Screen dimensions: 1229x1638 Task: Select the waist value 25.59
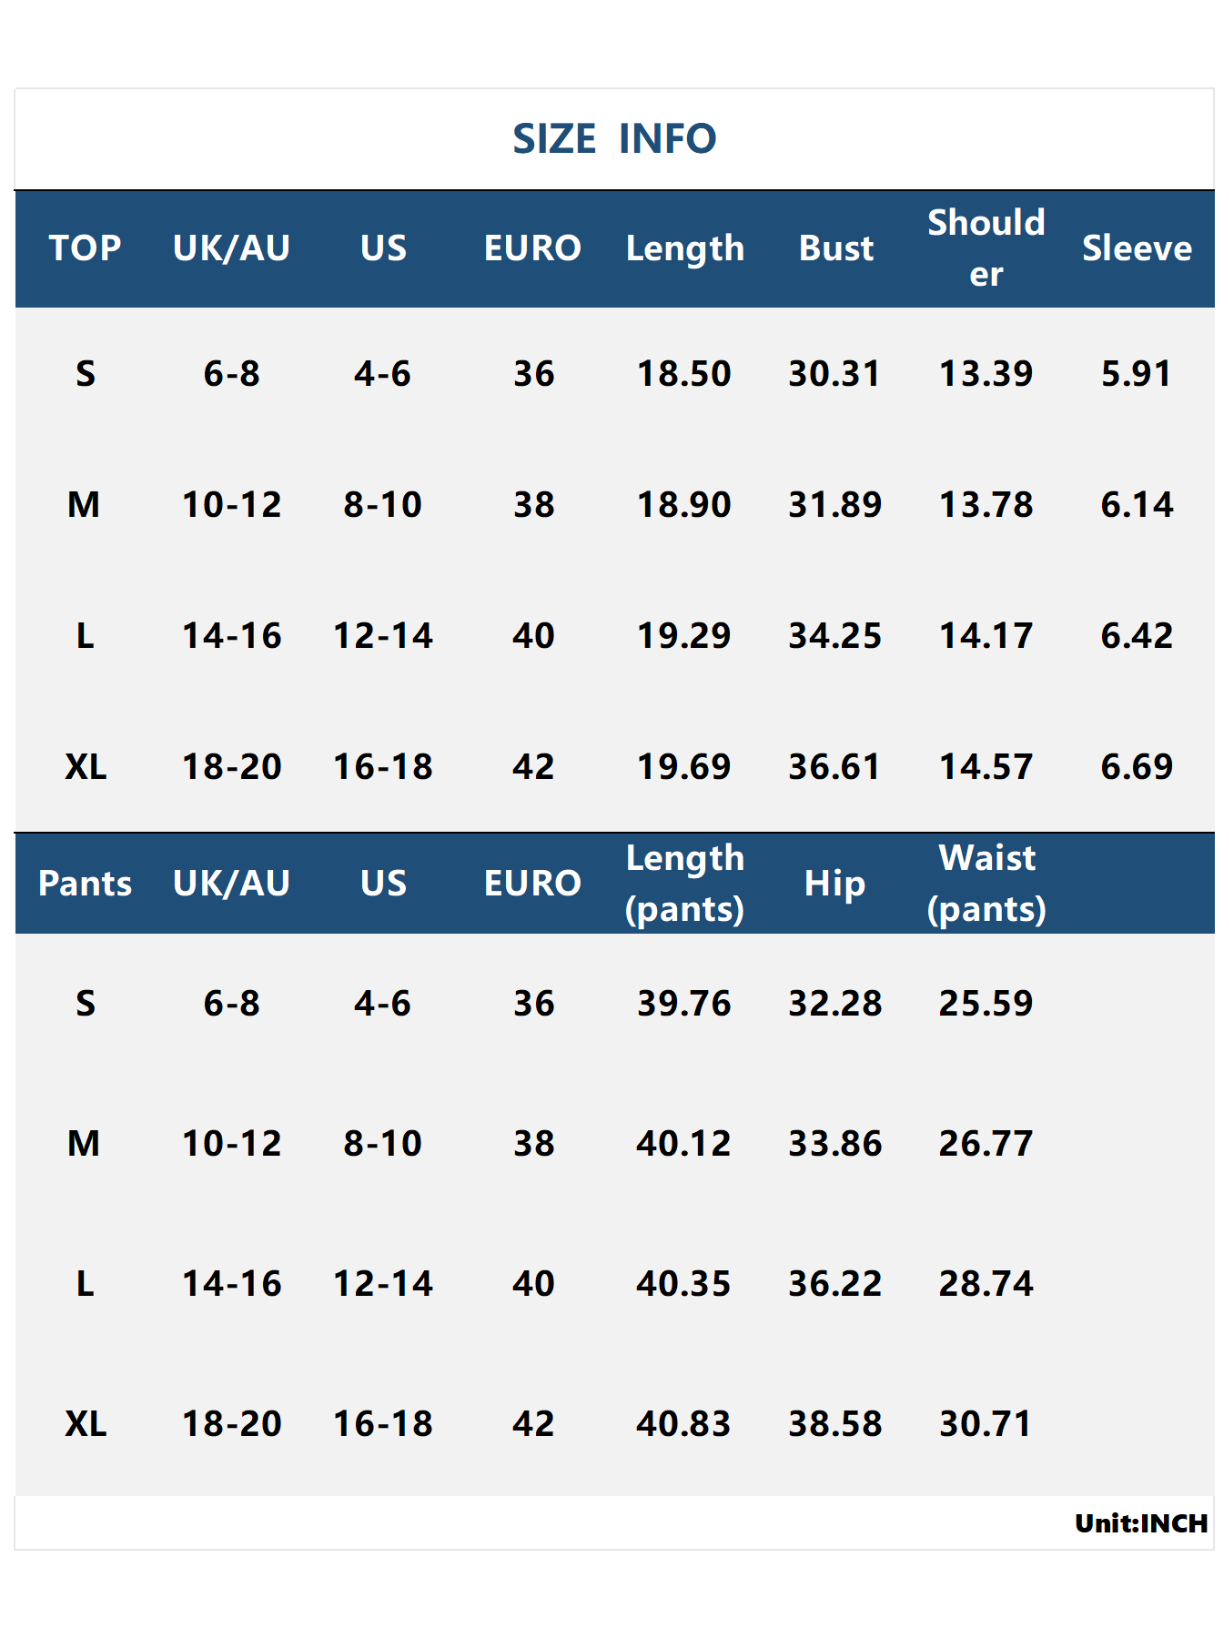[x=986, y=1003]
